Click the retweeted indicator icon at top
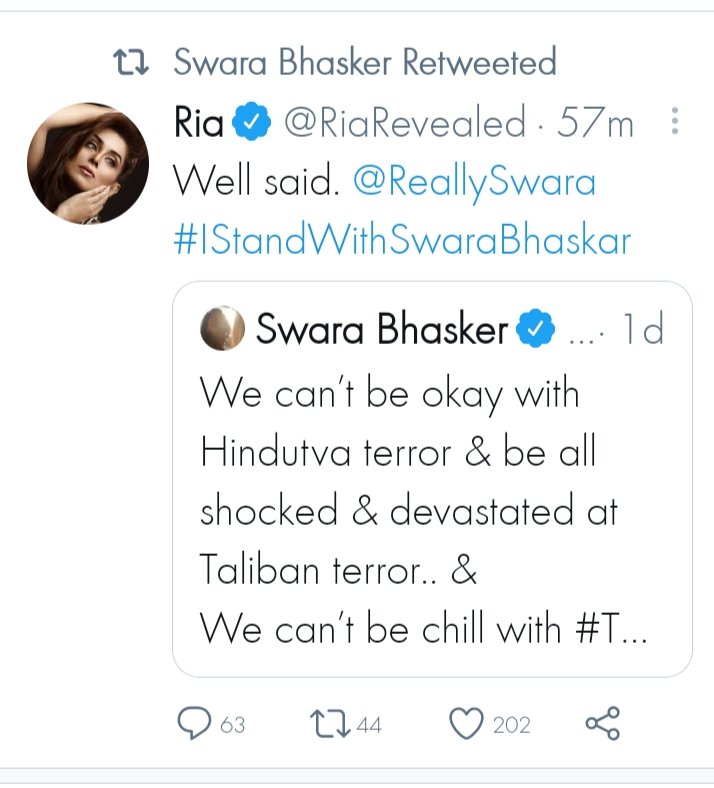 (132, 63)
